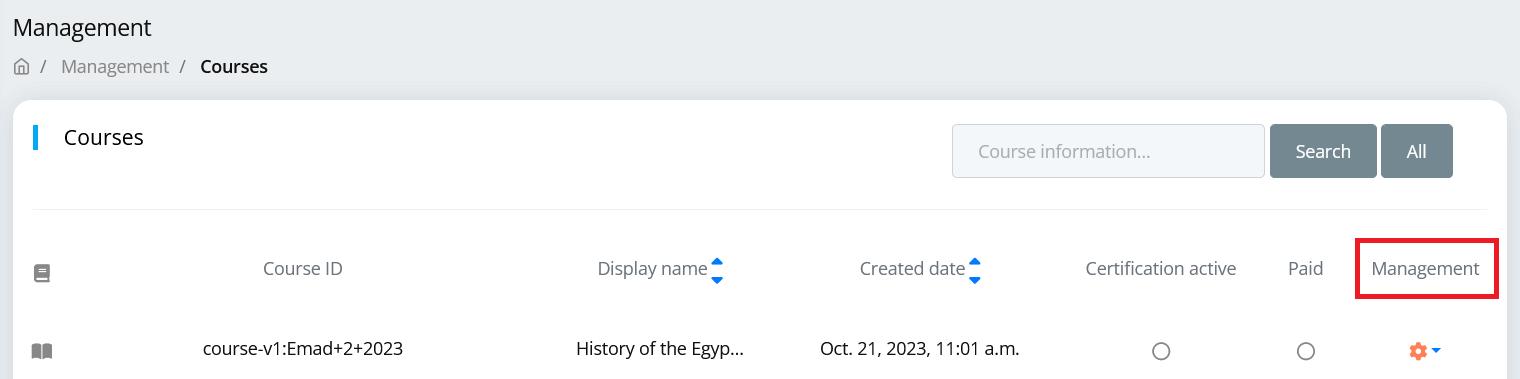This screenshot has width=1520, height=379.
Task: Sort Display name descending with down arrow
Action: (716, 279)
